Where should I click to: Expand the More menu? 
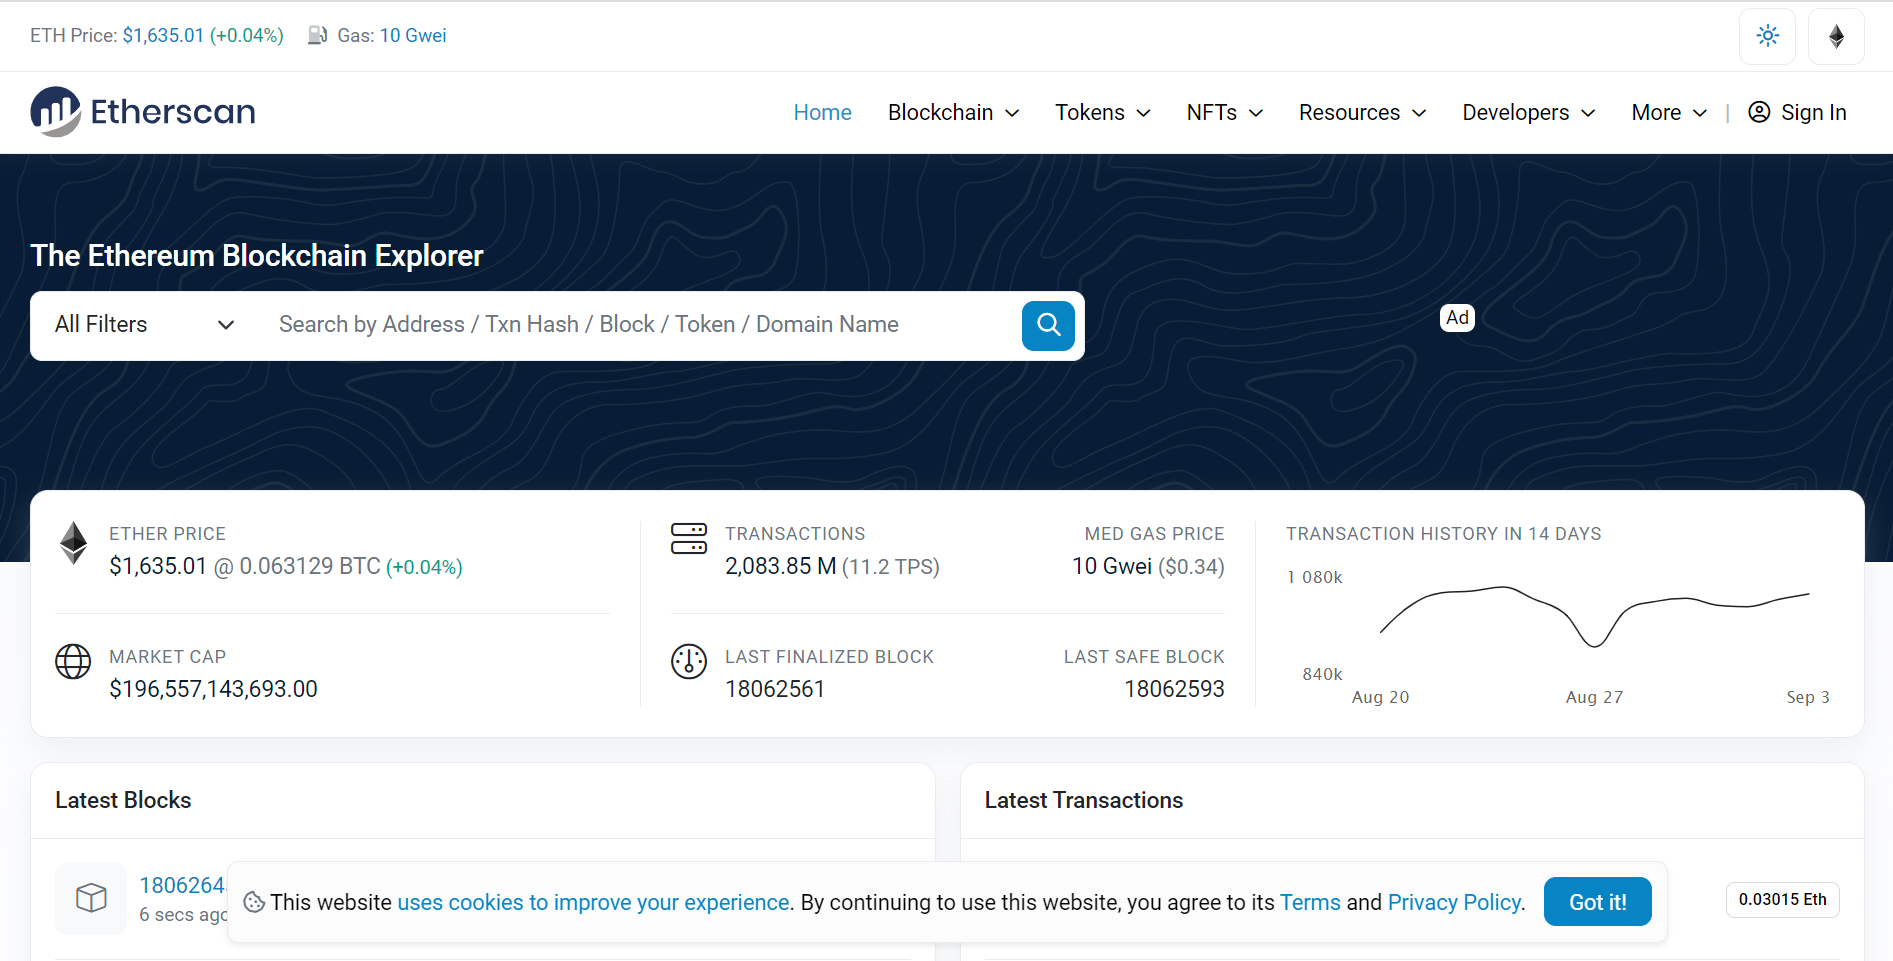click(1669, 112)
